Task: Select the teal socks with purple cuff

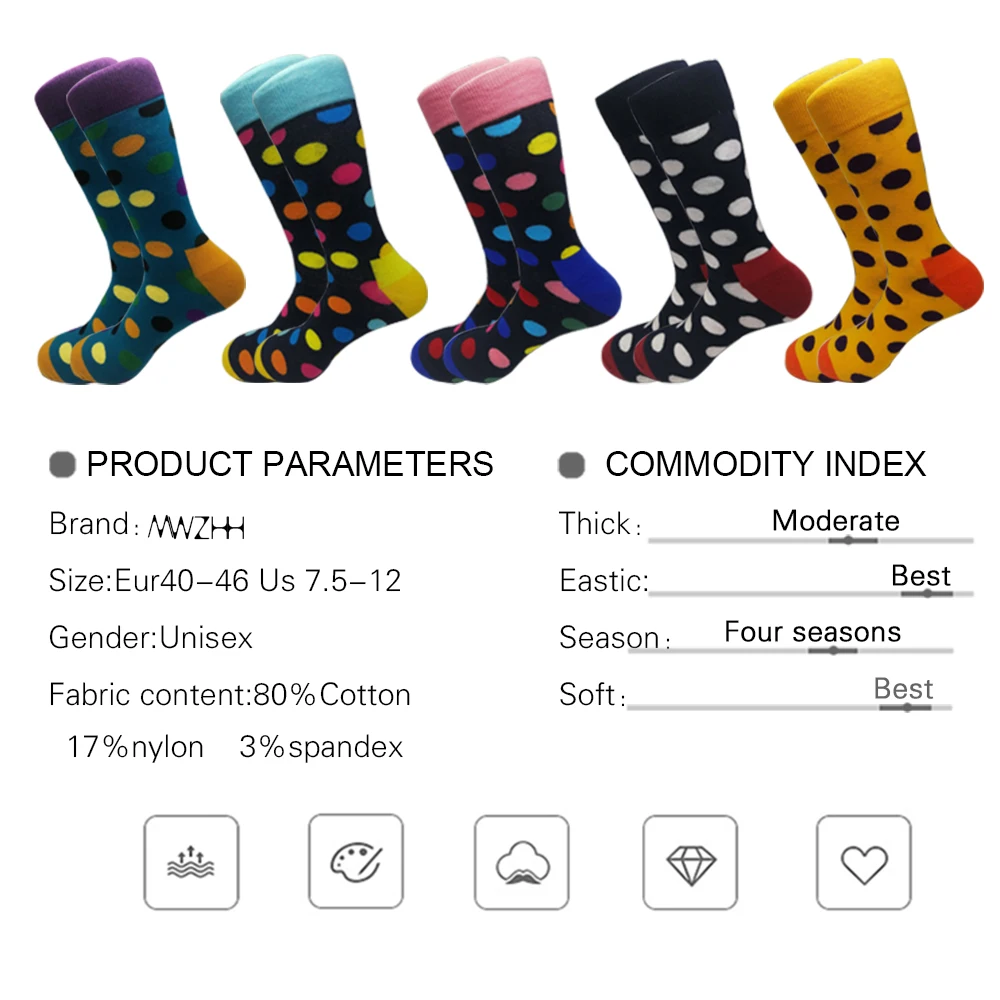Action: (140, 221)
